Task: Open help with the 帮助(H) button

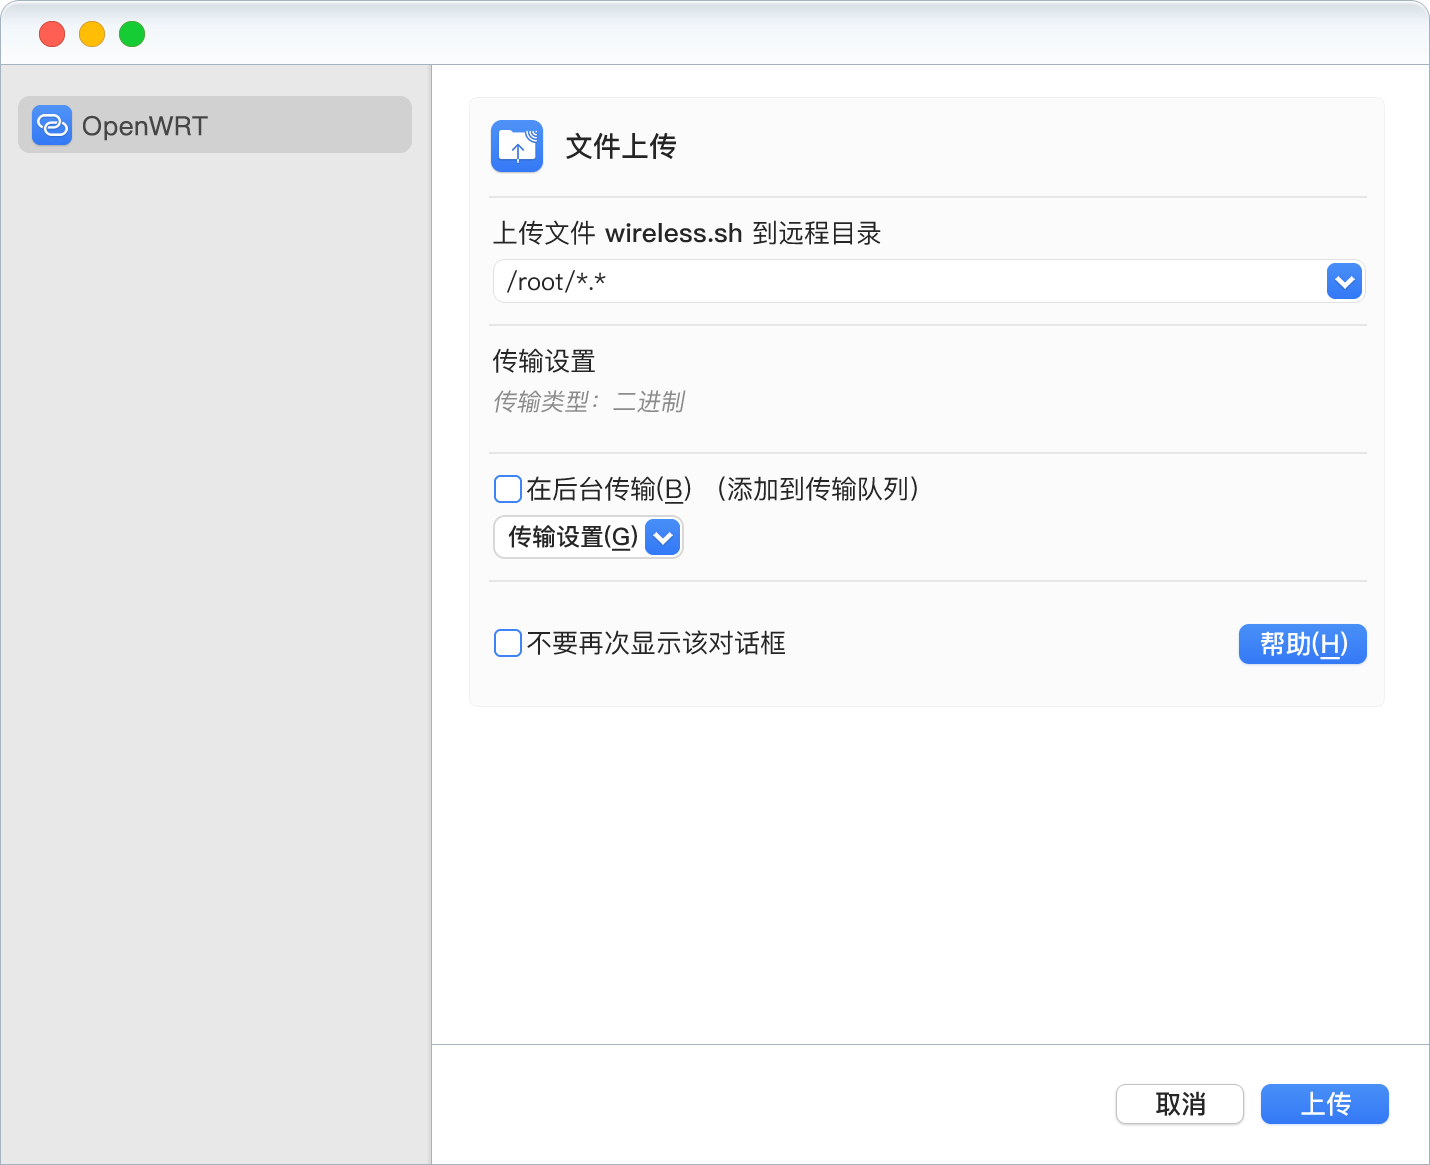Action: tap(1302, 644)
